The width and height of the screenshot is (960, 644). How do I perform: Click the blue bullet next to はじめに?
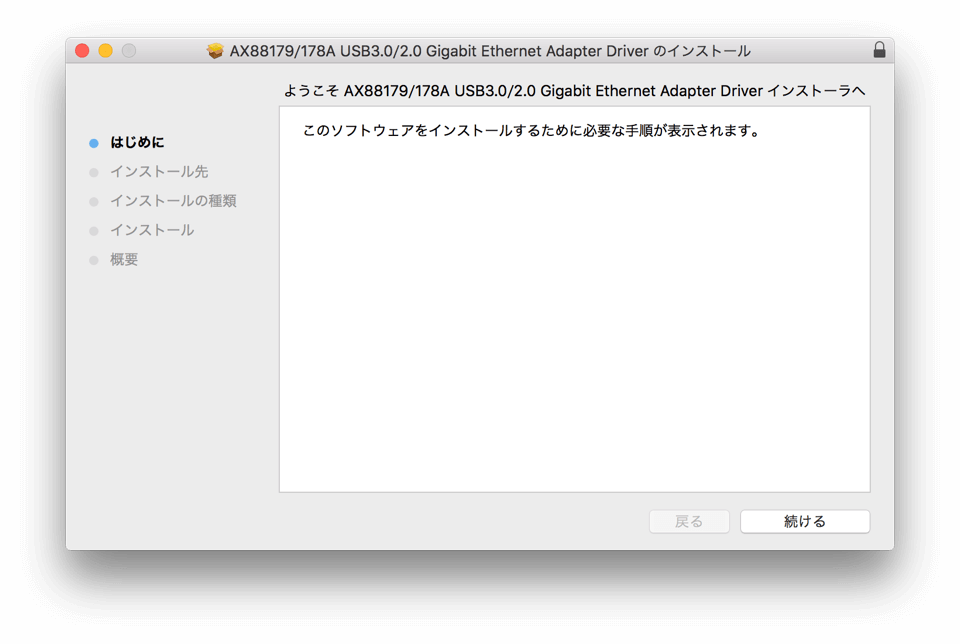click(x=94, y=143)
